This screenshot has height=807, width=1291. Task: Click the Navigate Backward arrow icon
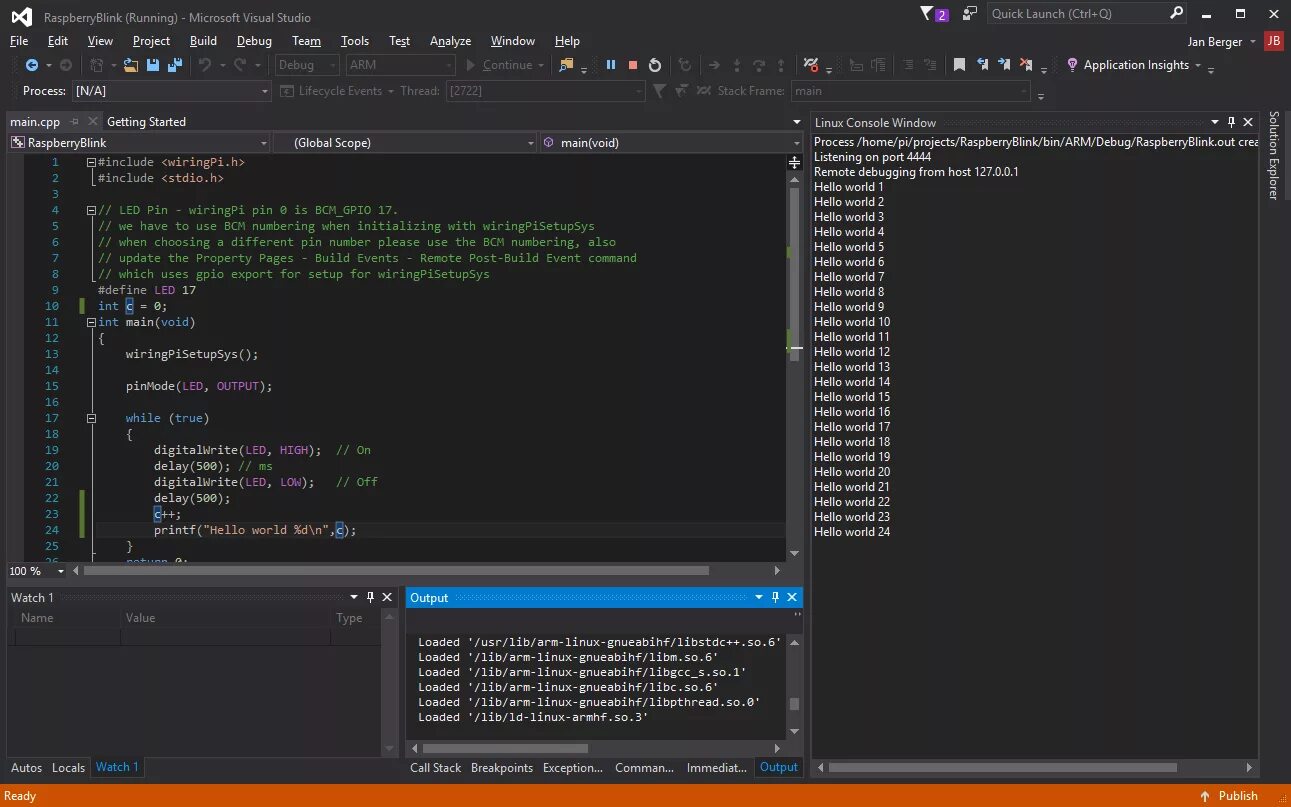click(34, 65)
